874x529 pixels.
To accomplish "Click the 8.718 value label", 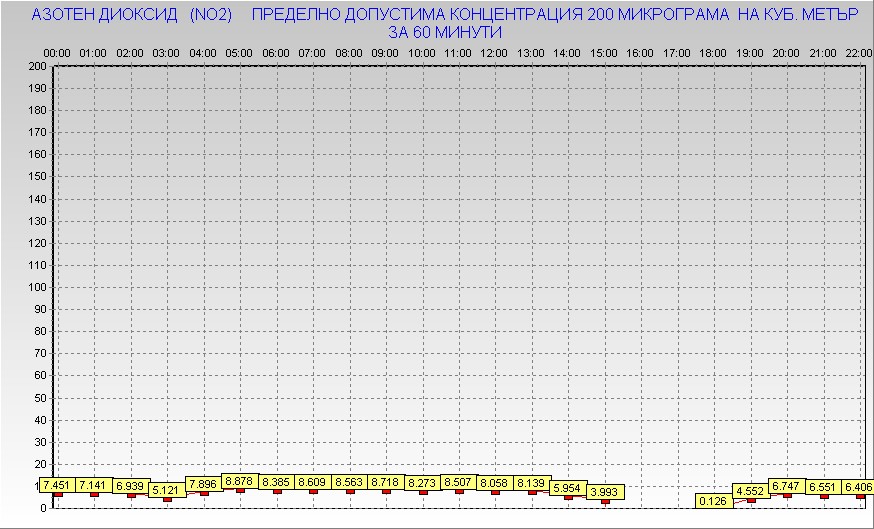I will click(385, 482).
